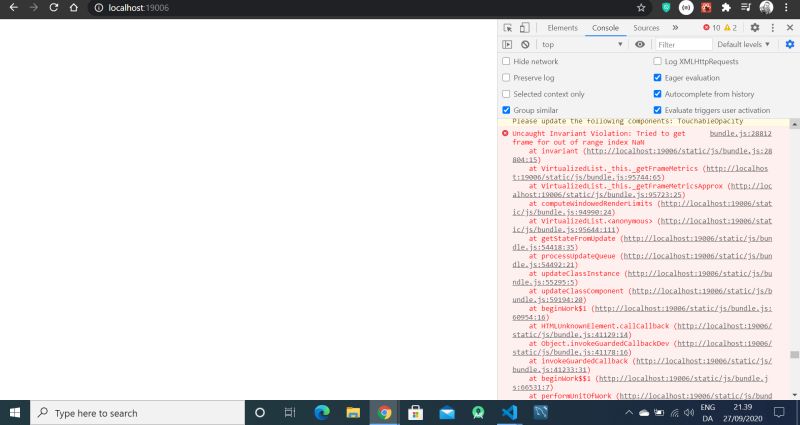Enable Preserve log checkbox
The height and width of the screenshot is (425, 800).
506,78
